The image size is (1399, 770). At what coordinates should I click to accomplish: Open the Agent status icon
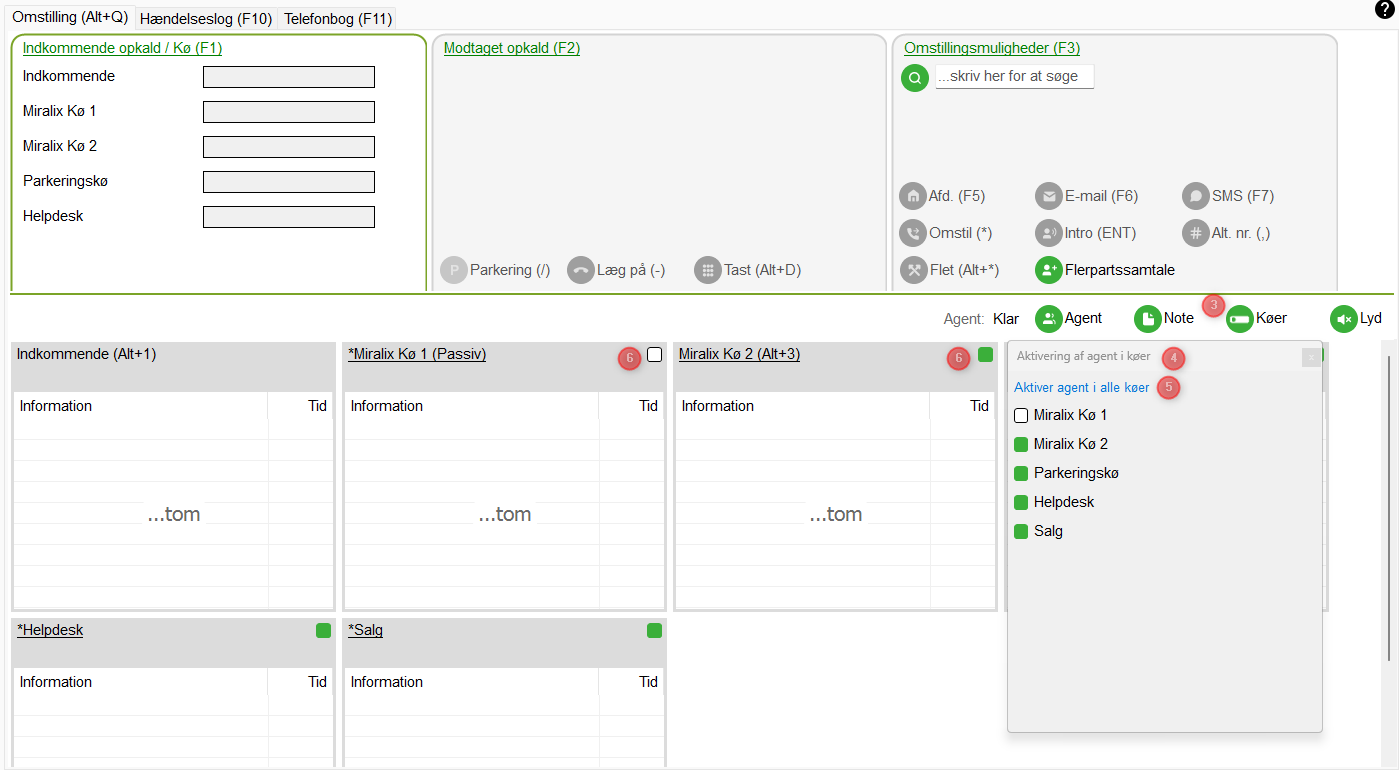1048,319
